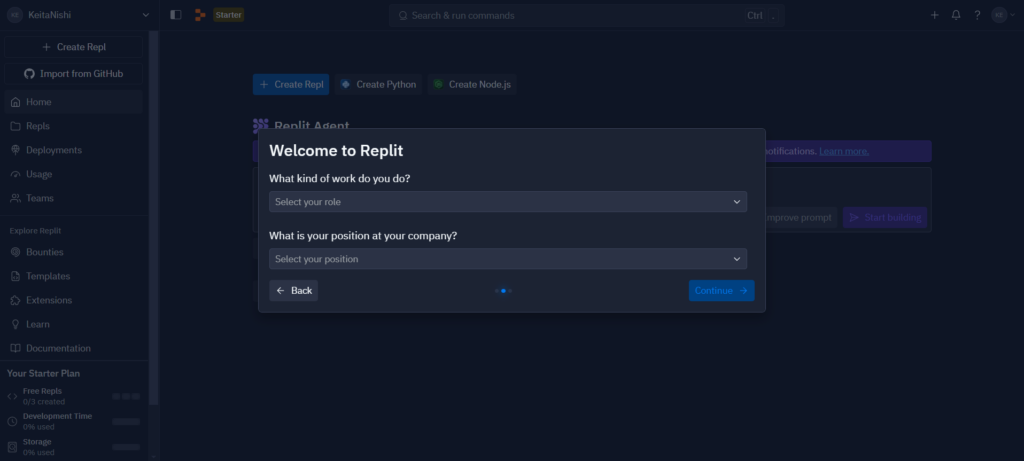Click the Usage gauge icon
The height and width of the screenshot is (461, 1024).
[16, 174]
